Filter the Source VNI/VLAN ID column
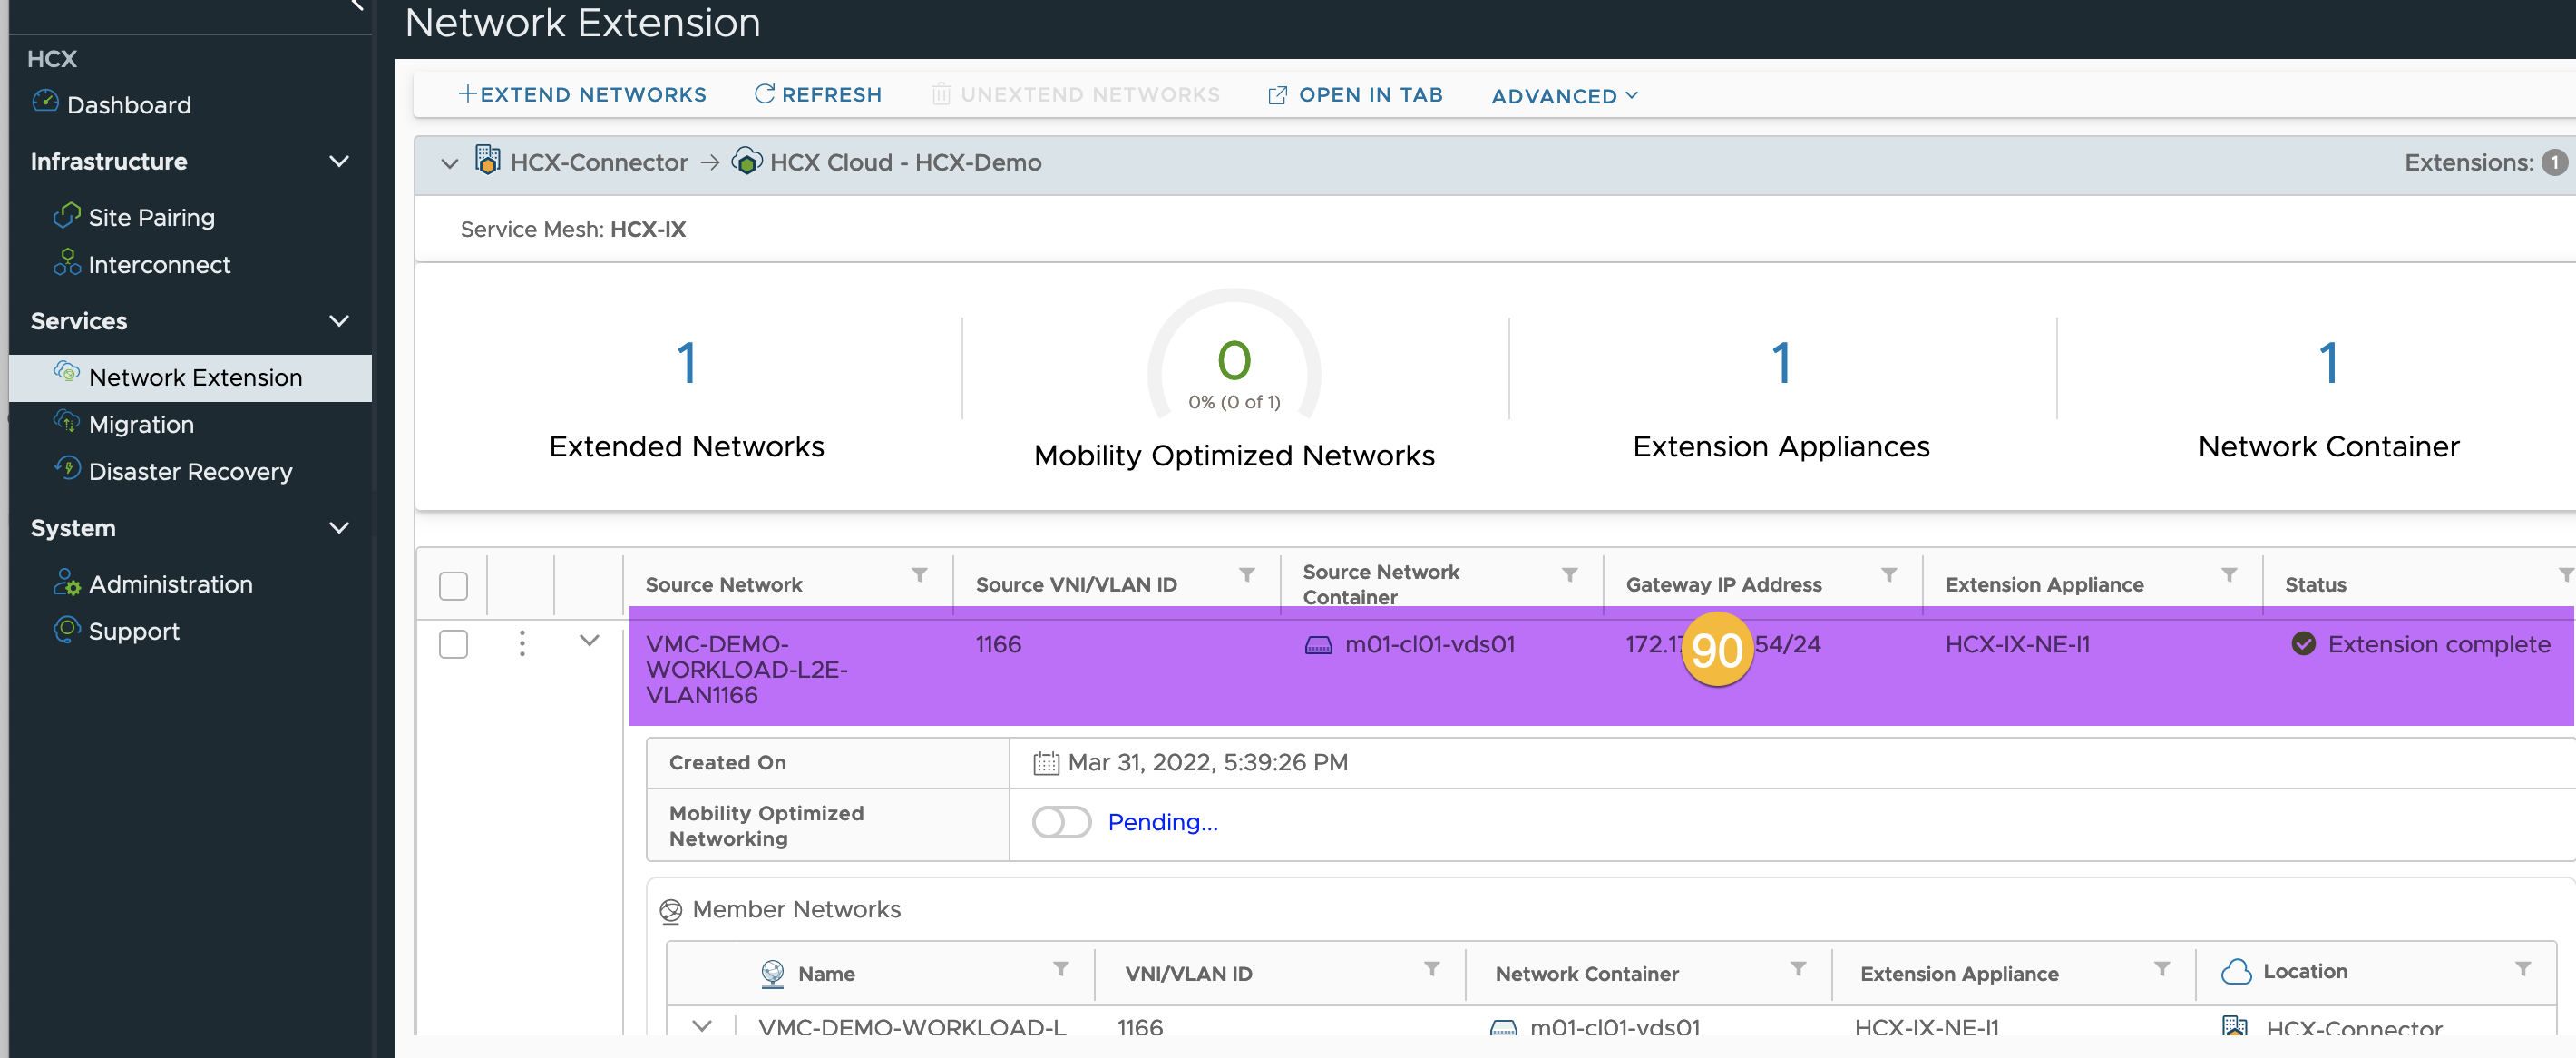Image resolution: width=2576 pixels, height=1058 pixels. pos(1247,575)
